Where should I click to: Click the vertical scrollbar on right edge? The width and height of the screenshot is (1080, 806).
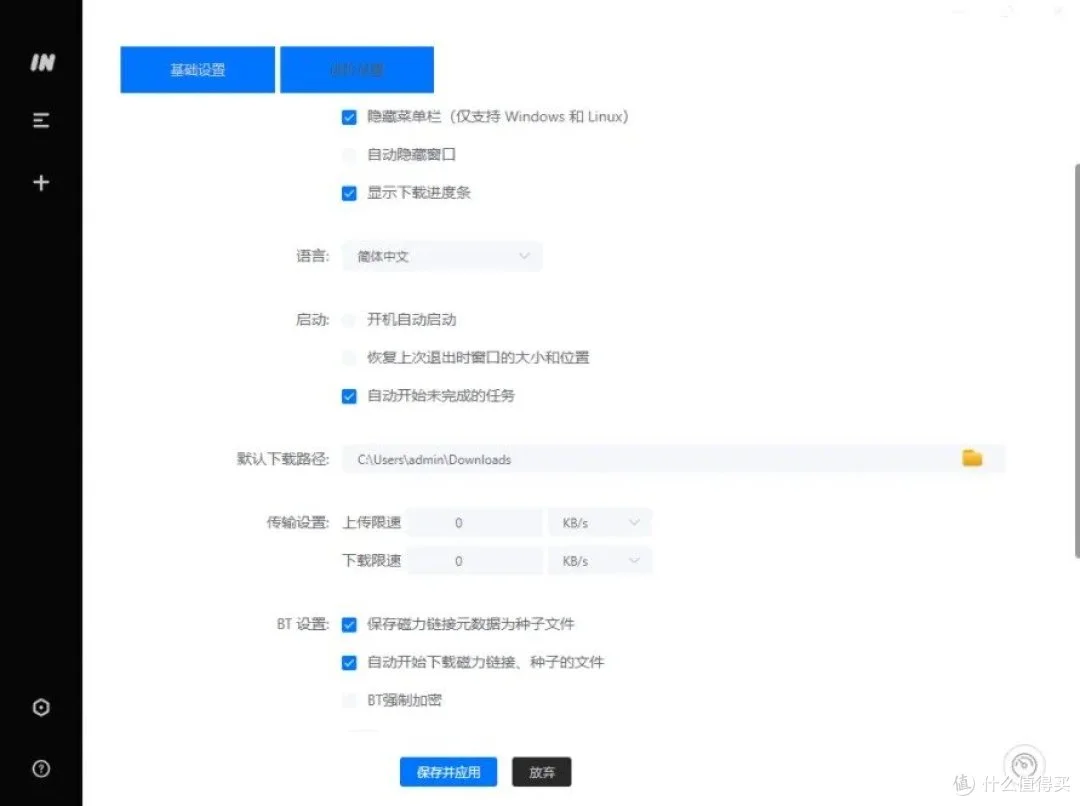(x=1076, y=360)
